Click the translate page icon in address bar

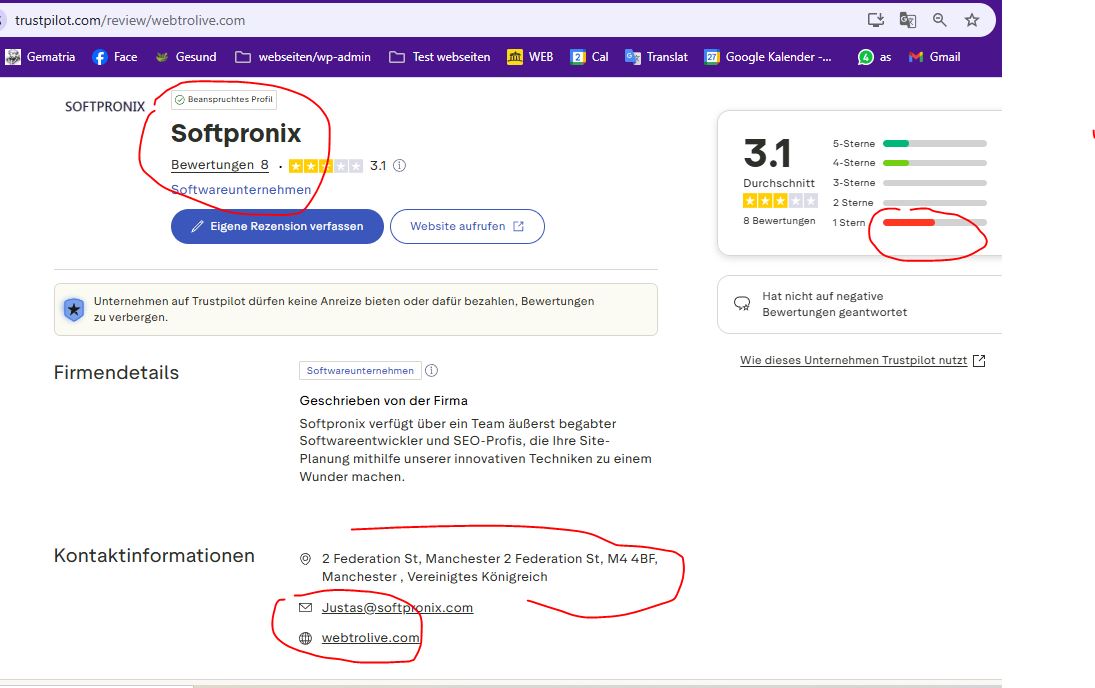pyautogui.click(x=907, y=20)
